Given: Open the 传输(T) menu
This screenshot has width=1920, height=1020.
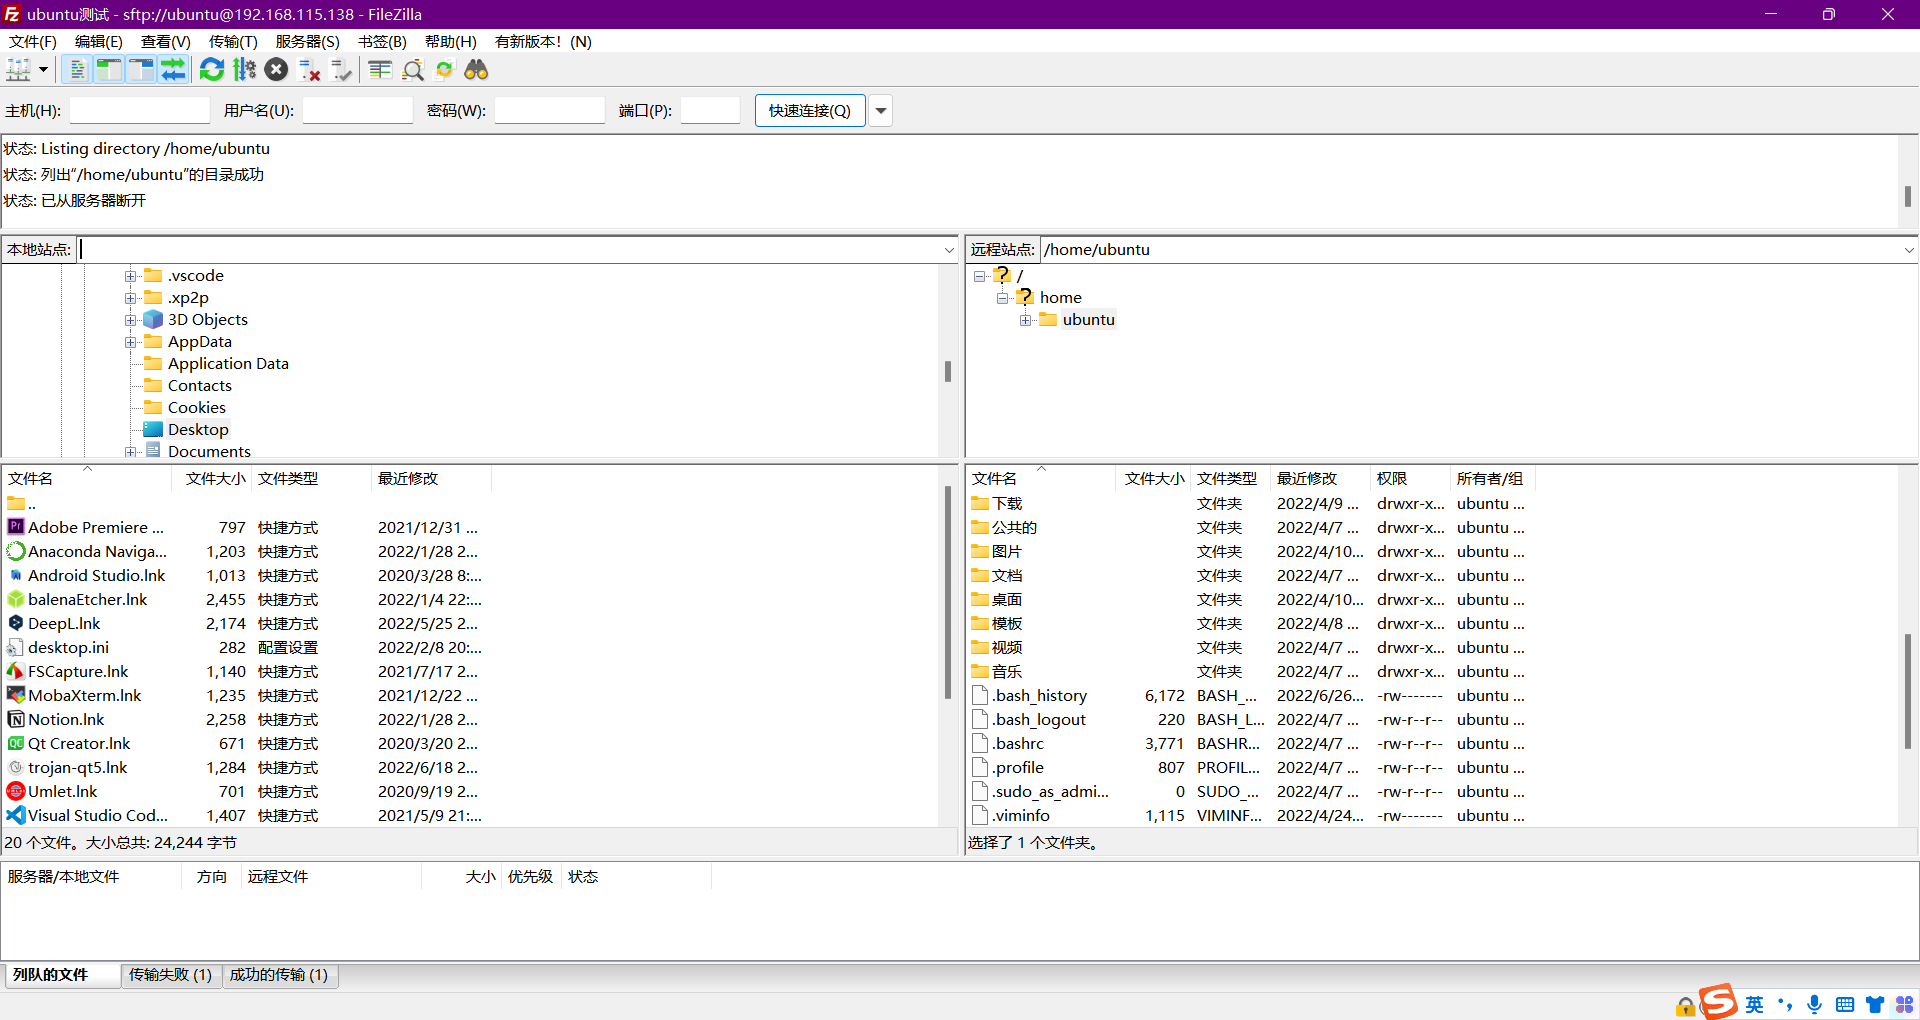Looking at the screenshot, I should point(232,42).
